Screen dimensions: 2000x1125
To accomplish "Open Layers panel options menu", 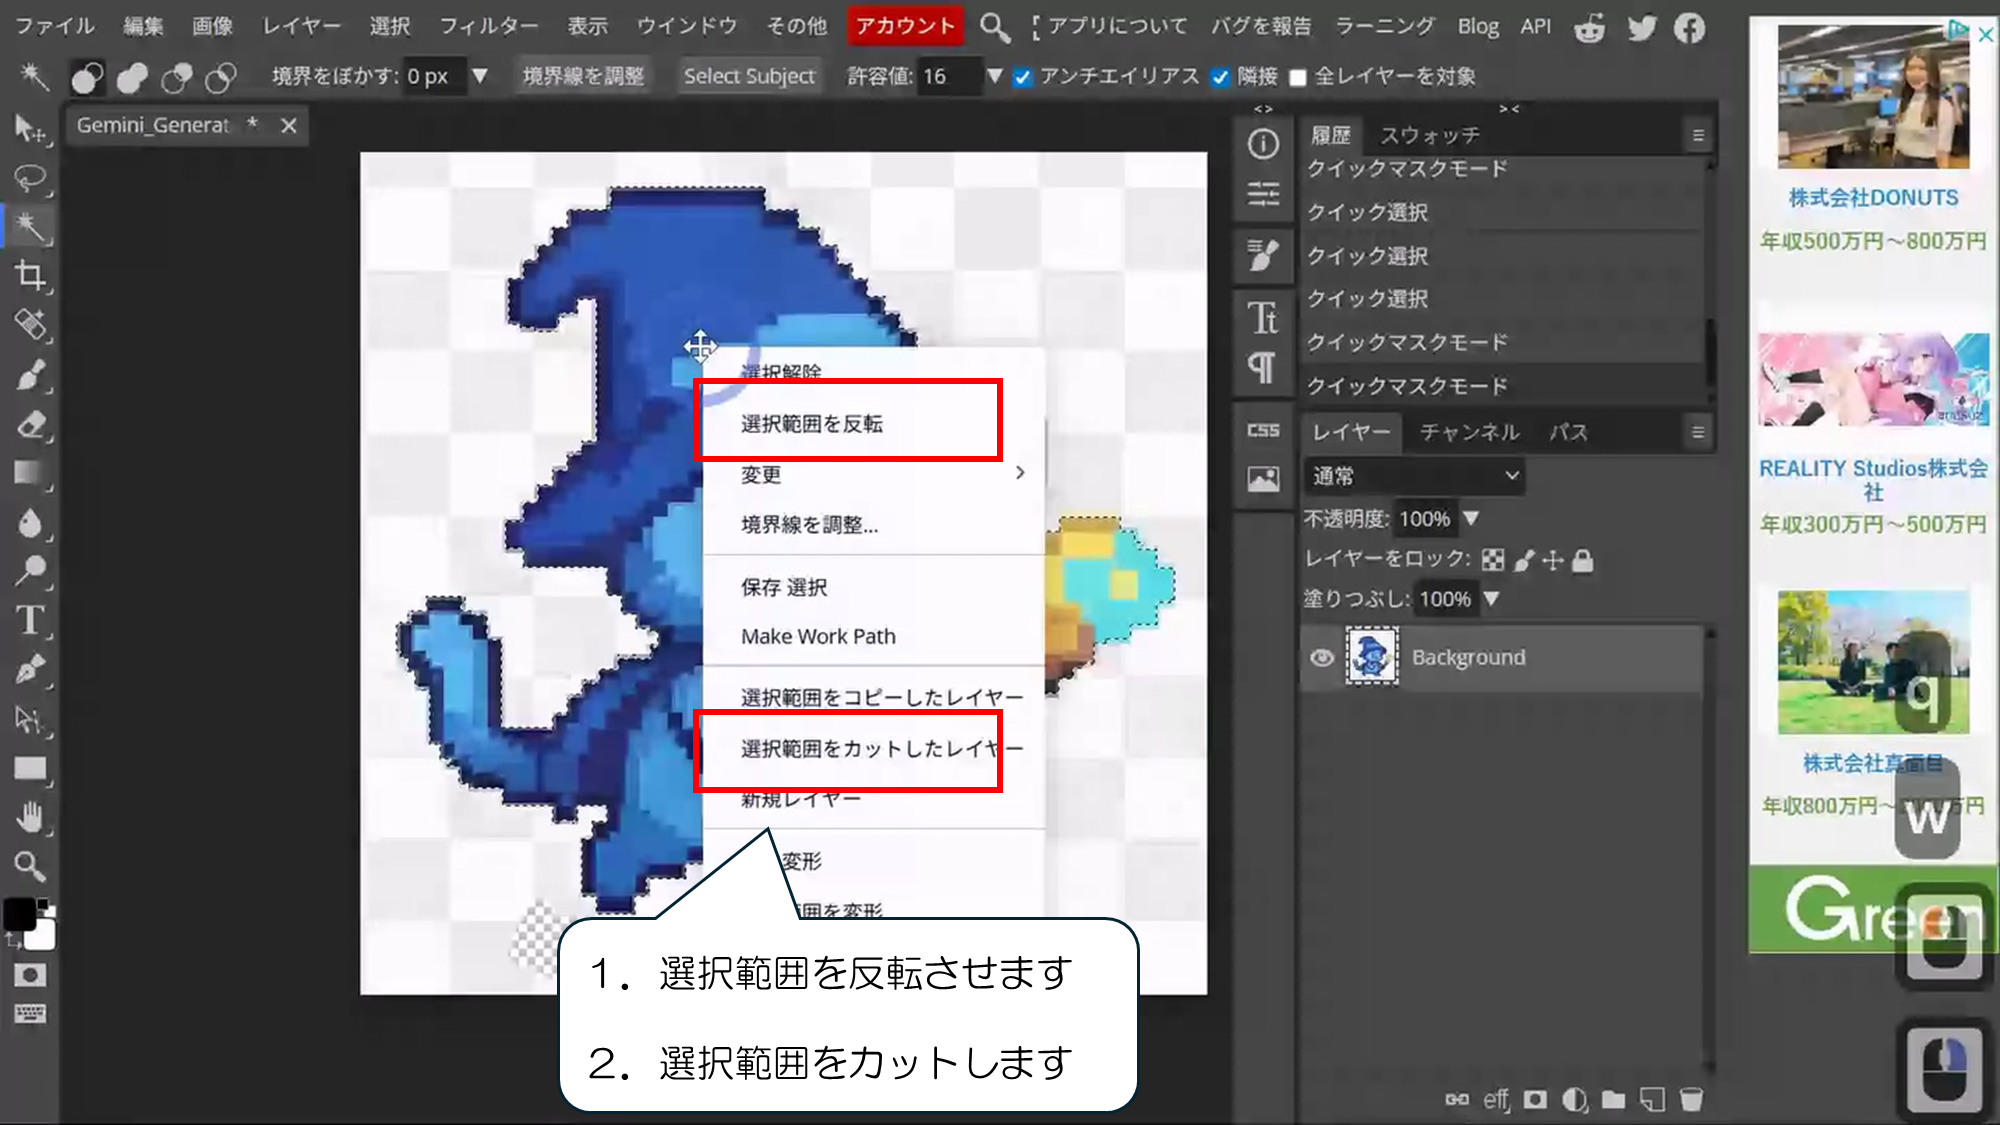I will pos(1698,432).
